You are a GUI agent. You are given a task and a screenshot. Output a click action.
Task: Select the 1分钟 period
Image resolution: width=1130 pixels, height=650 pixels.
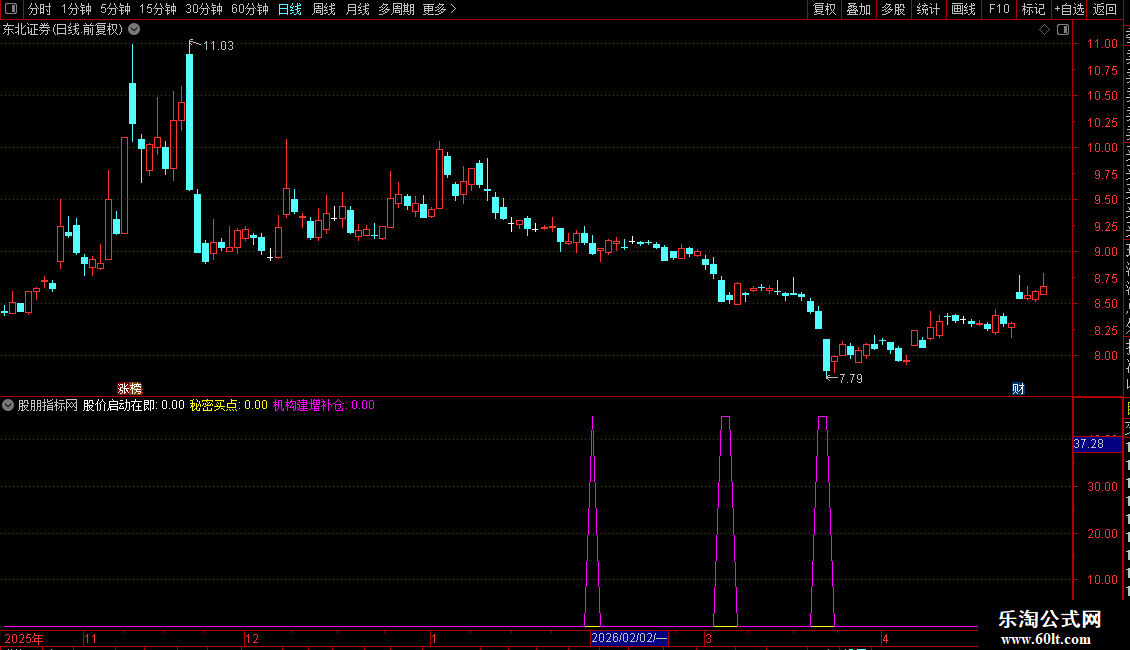click(76, 9)
